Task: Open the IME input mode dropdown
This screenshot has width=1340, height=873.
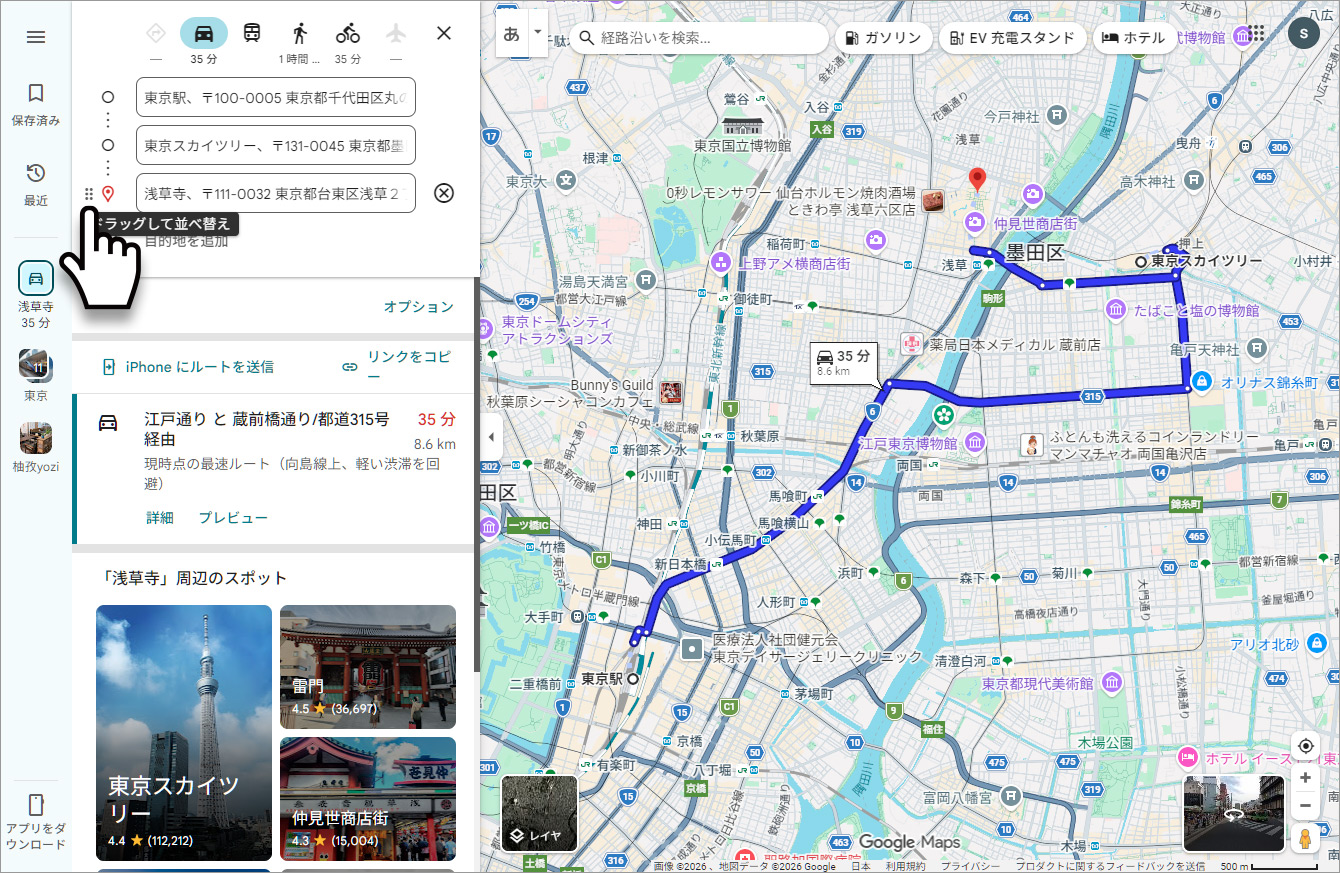Action: coord(536,33)
